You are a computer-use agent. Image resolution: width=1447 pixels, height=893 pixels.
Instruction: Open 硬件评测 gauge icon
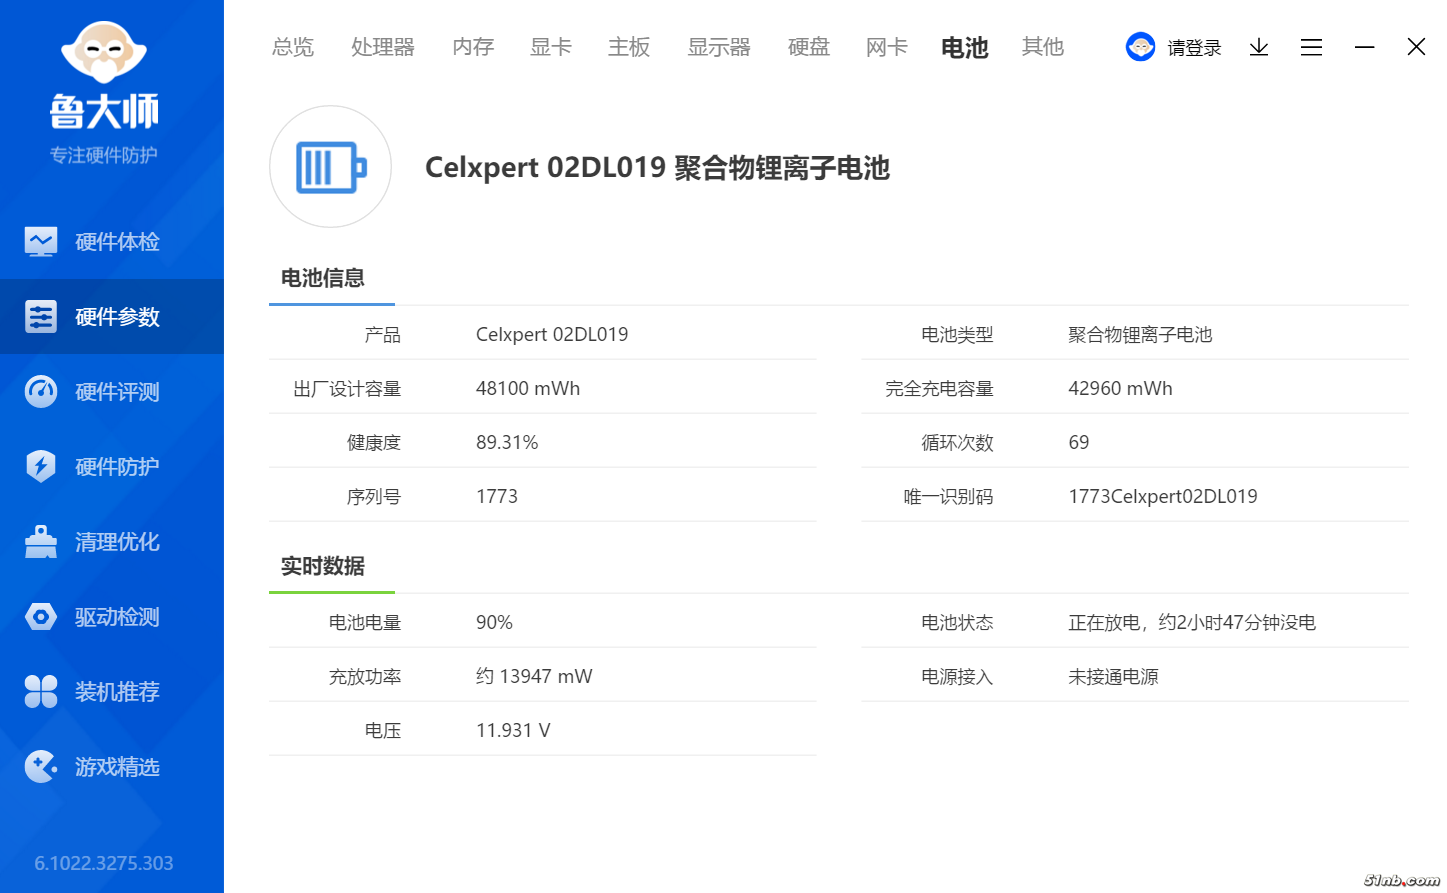pos(41,392)
